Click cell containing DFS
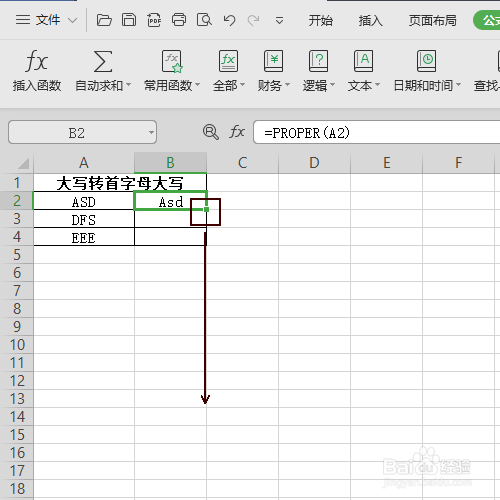This screenshot has height=500, width=500. tap(84, 219)
